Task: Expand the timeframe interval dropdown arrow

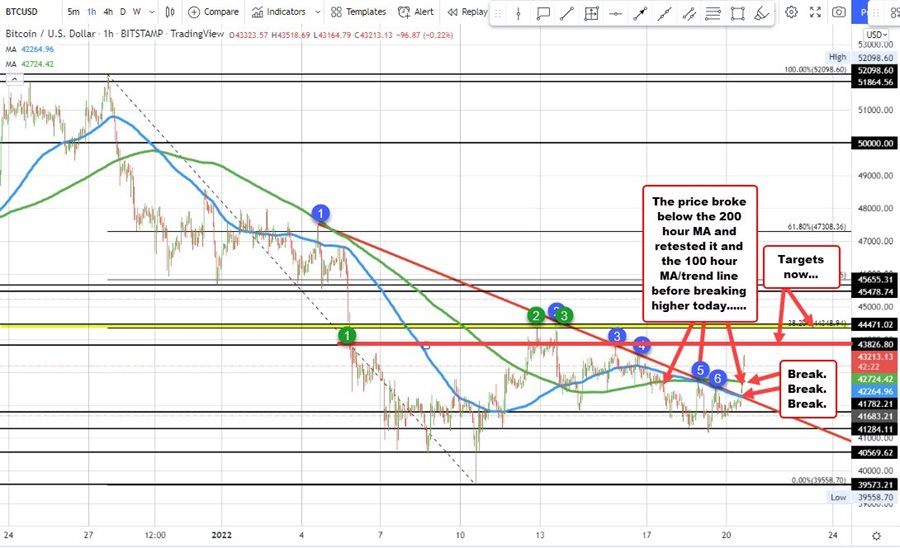Action: click(149, 12)
